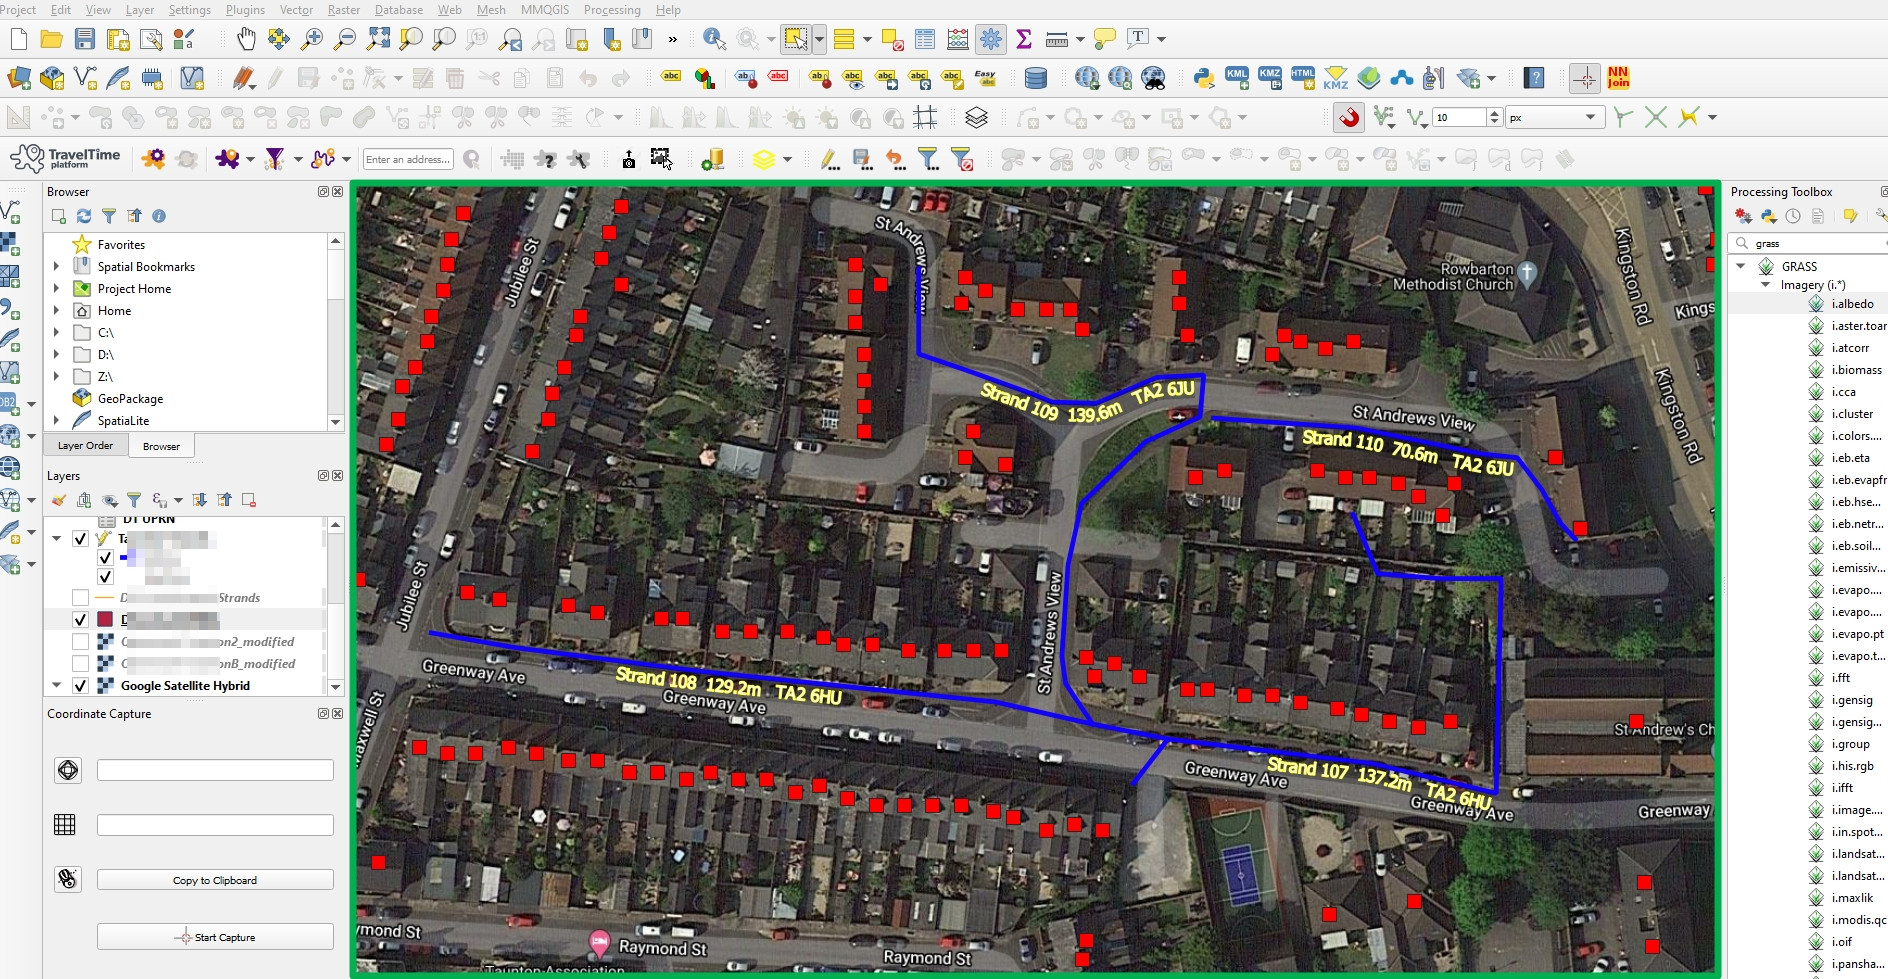This screenshot has height=979, width=1888.
Task: Click the Zoom Out magnifier tool
Action: click(x=345, y=39)
